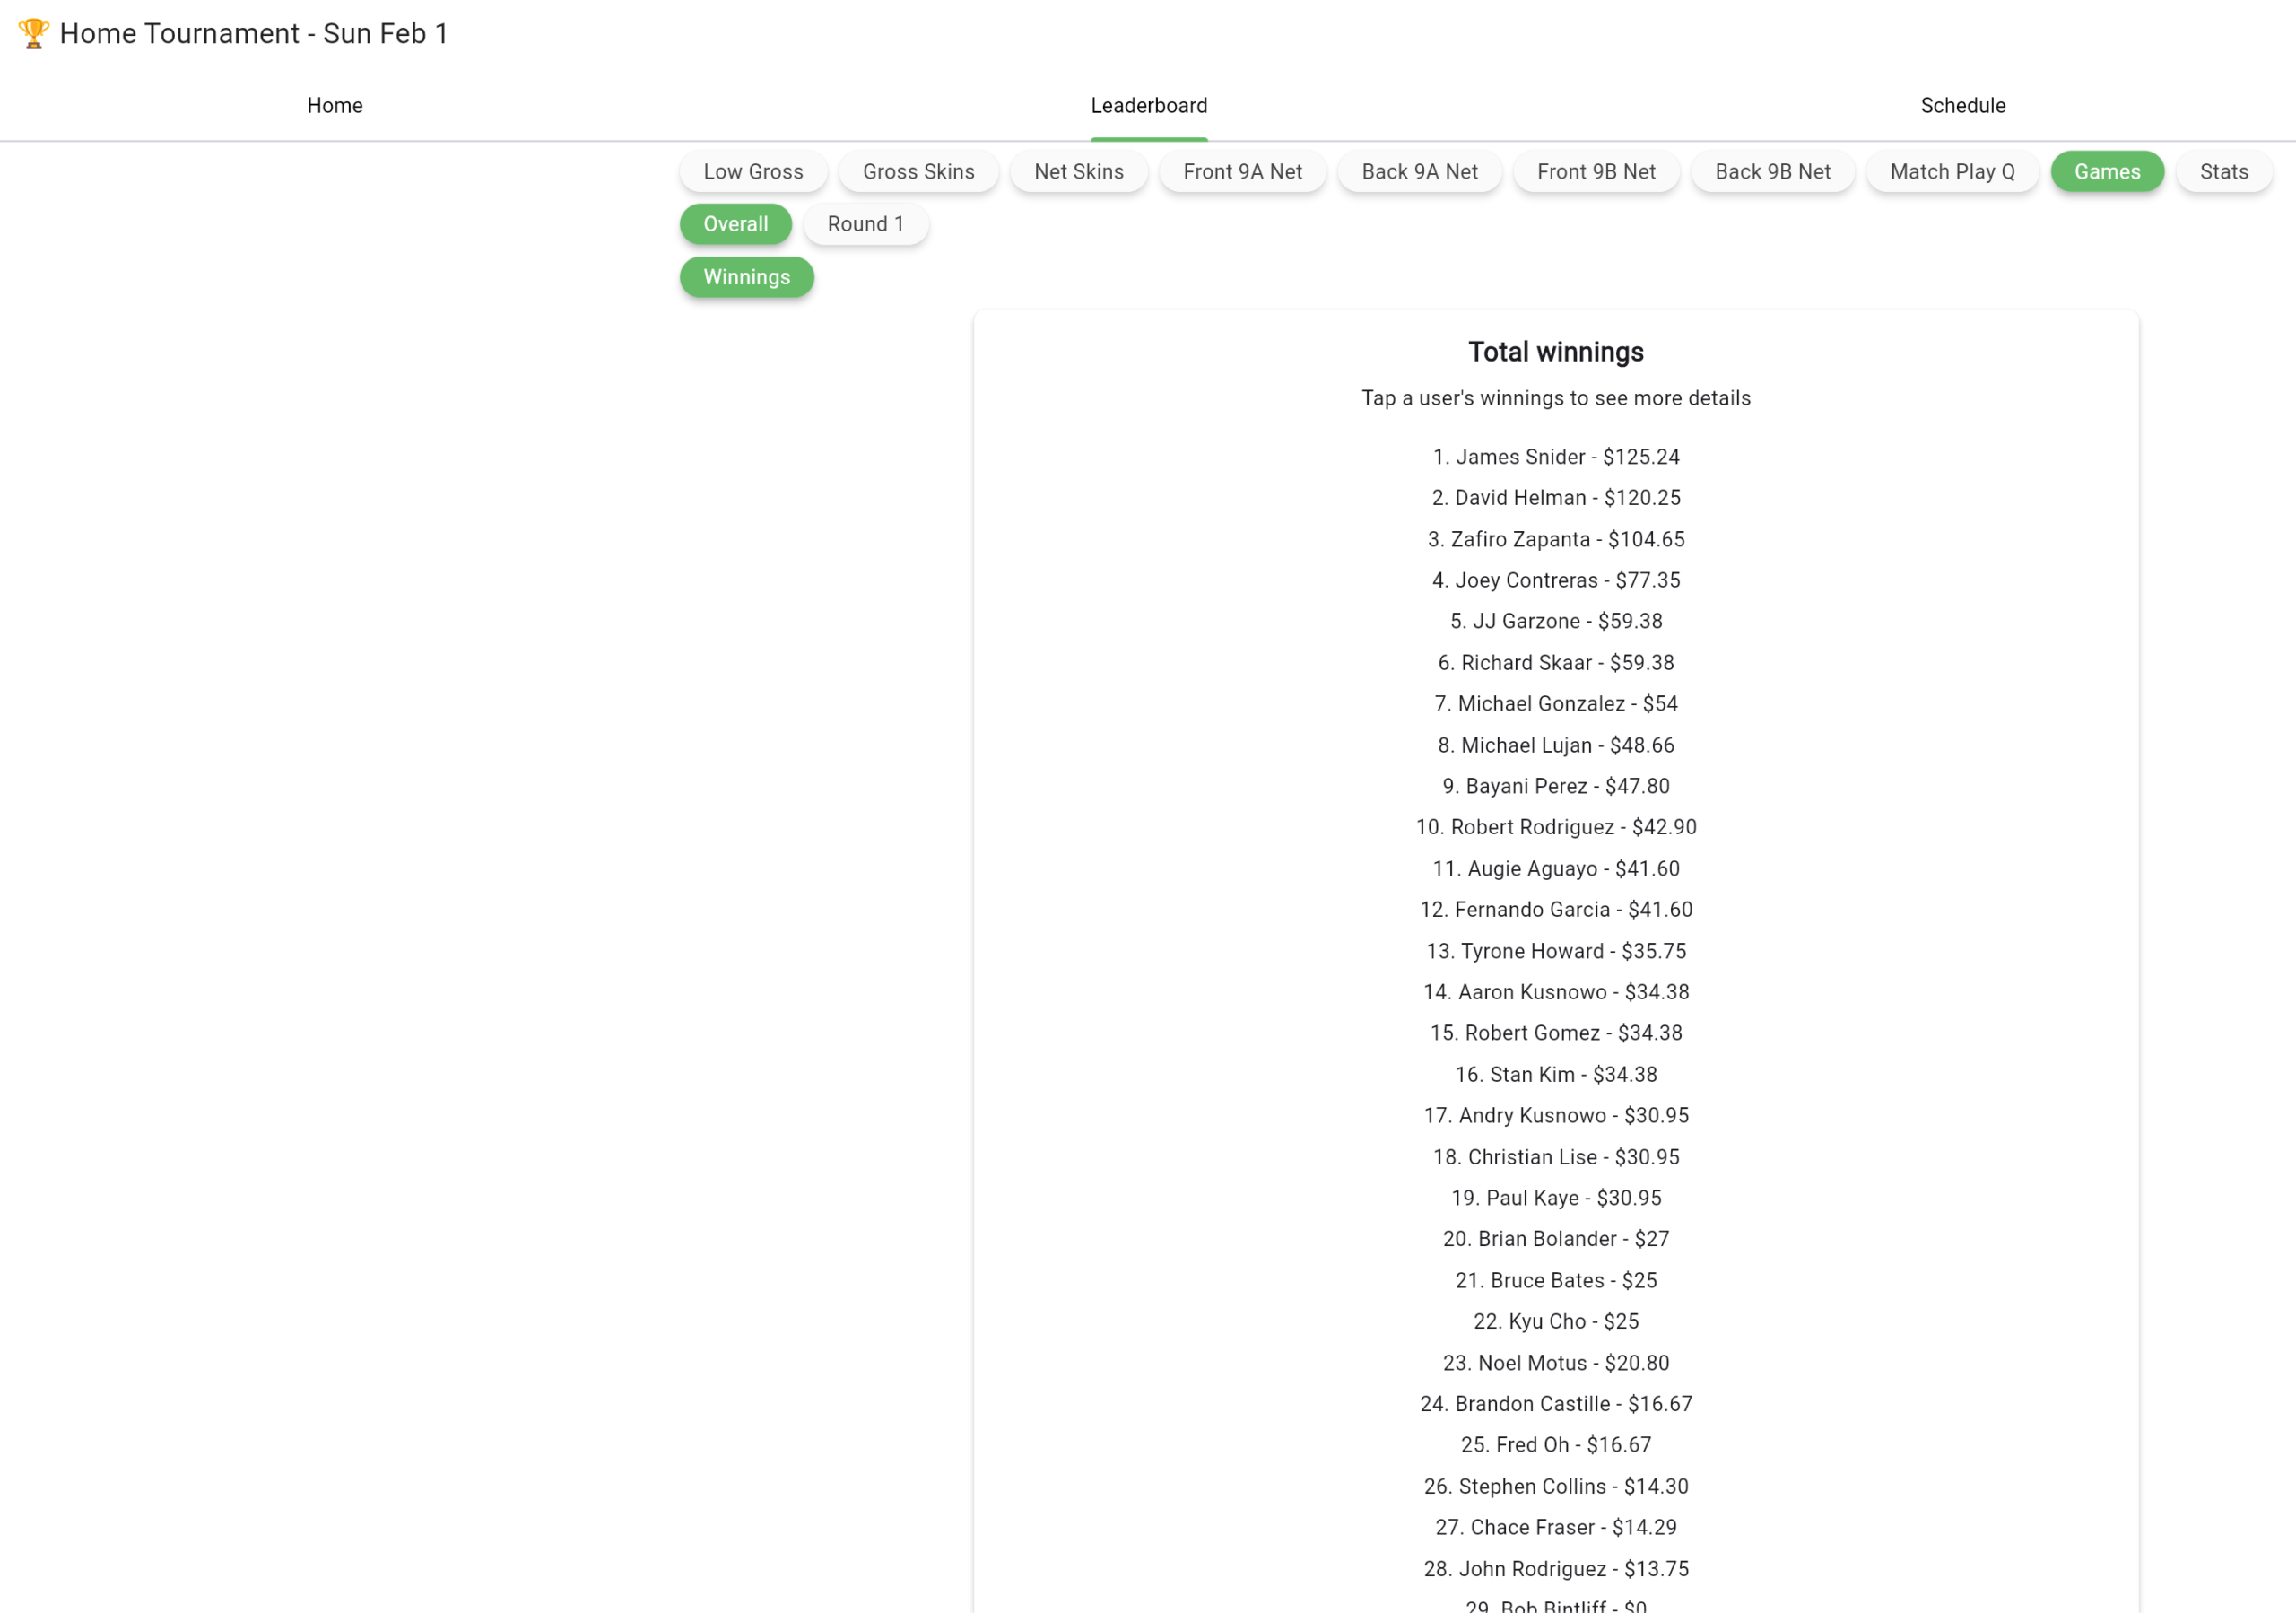
Task: Click the Stats chip
Action: pyautogui.click(x=2223, y=171)
